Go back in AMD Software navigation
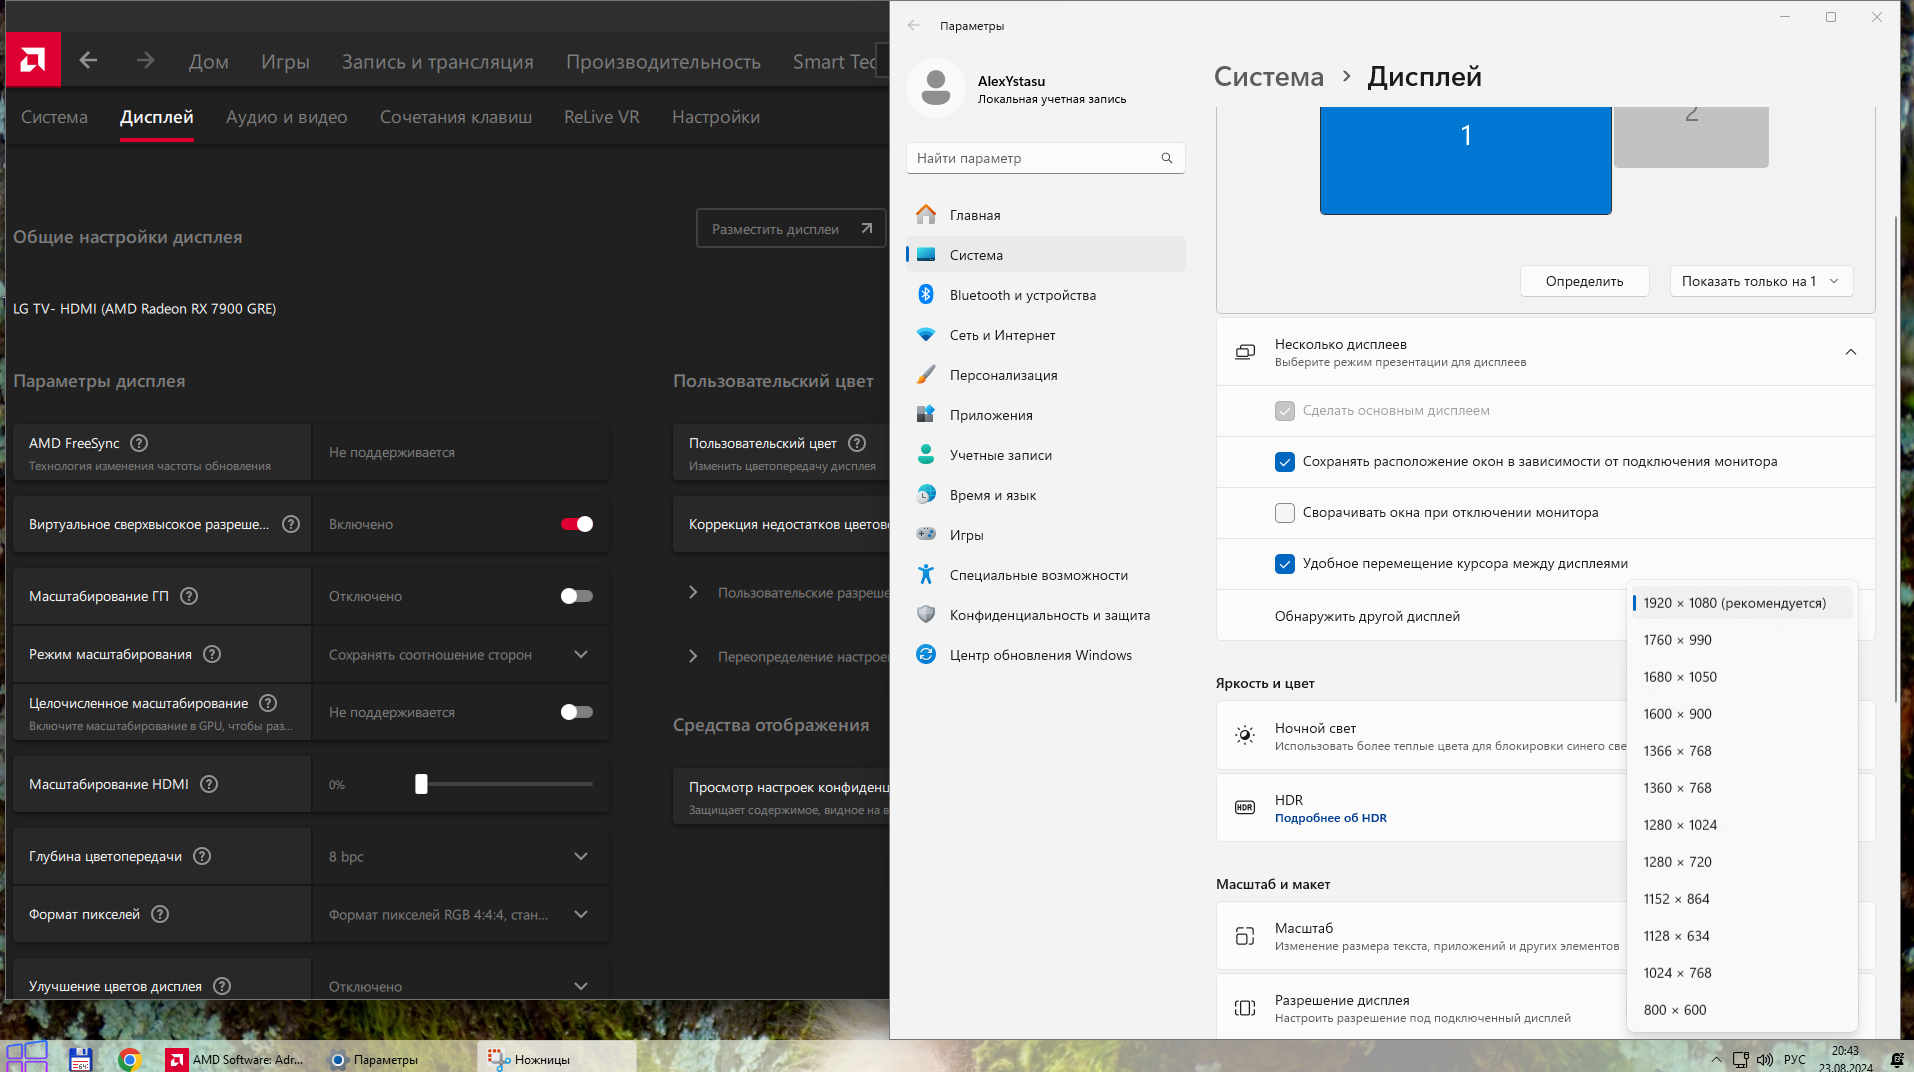 click(89, 61)
